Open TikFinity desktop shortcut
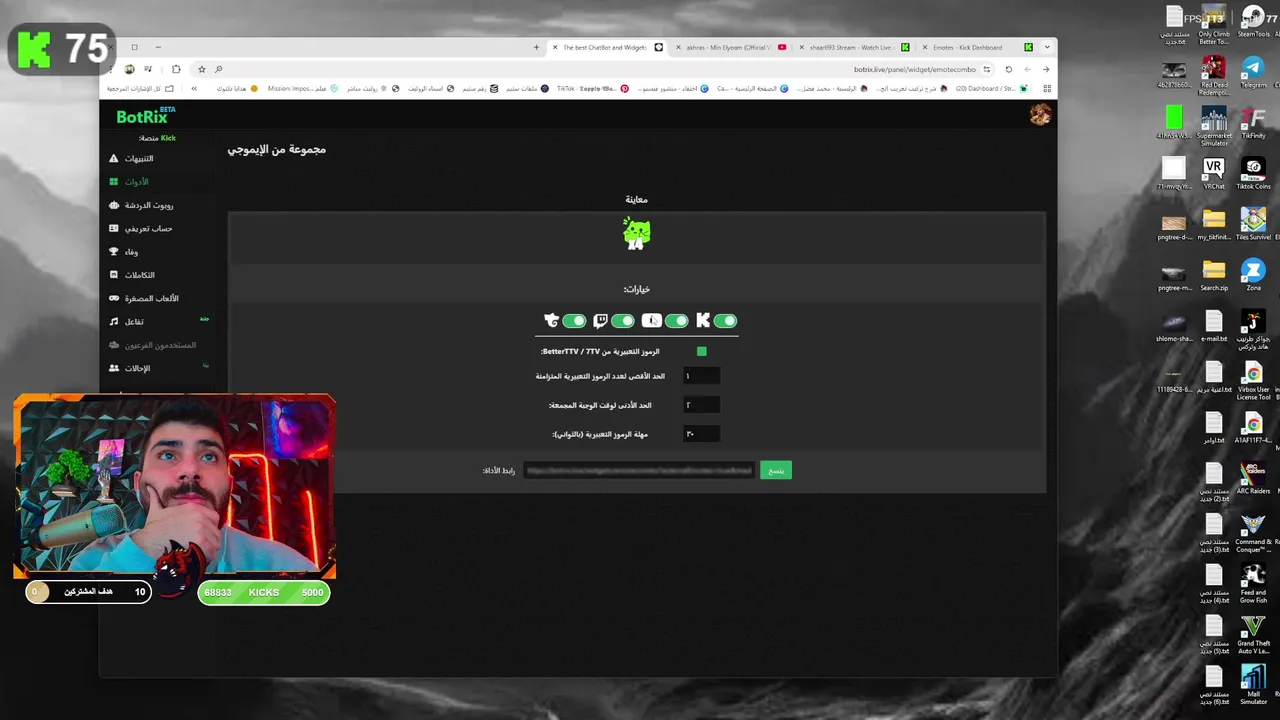The width and height of the screenshot is (1280, 720). [x=1253, y=122]
